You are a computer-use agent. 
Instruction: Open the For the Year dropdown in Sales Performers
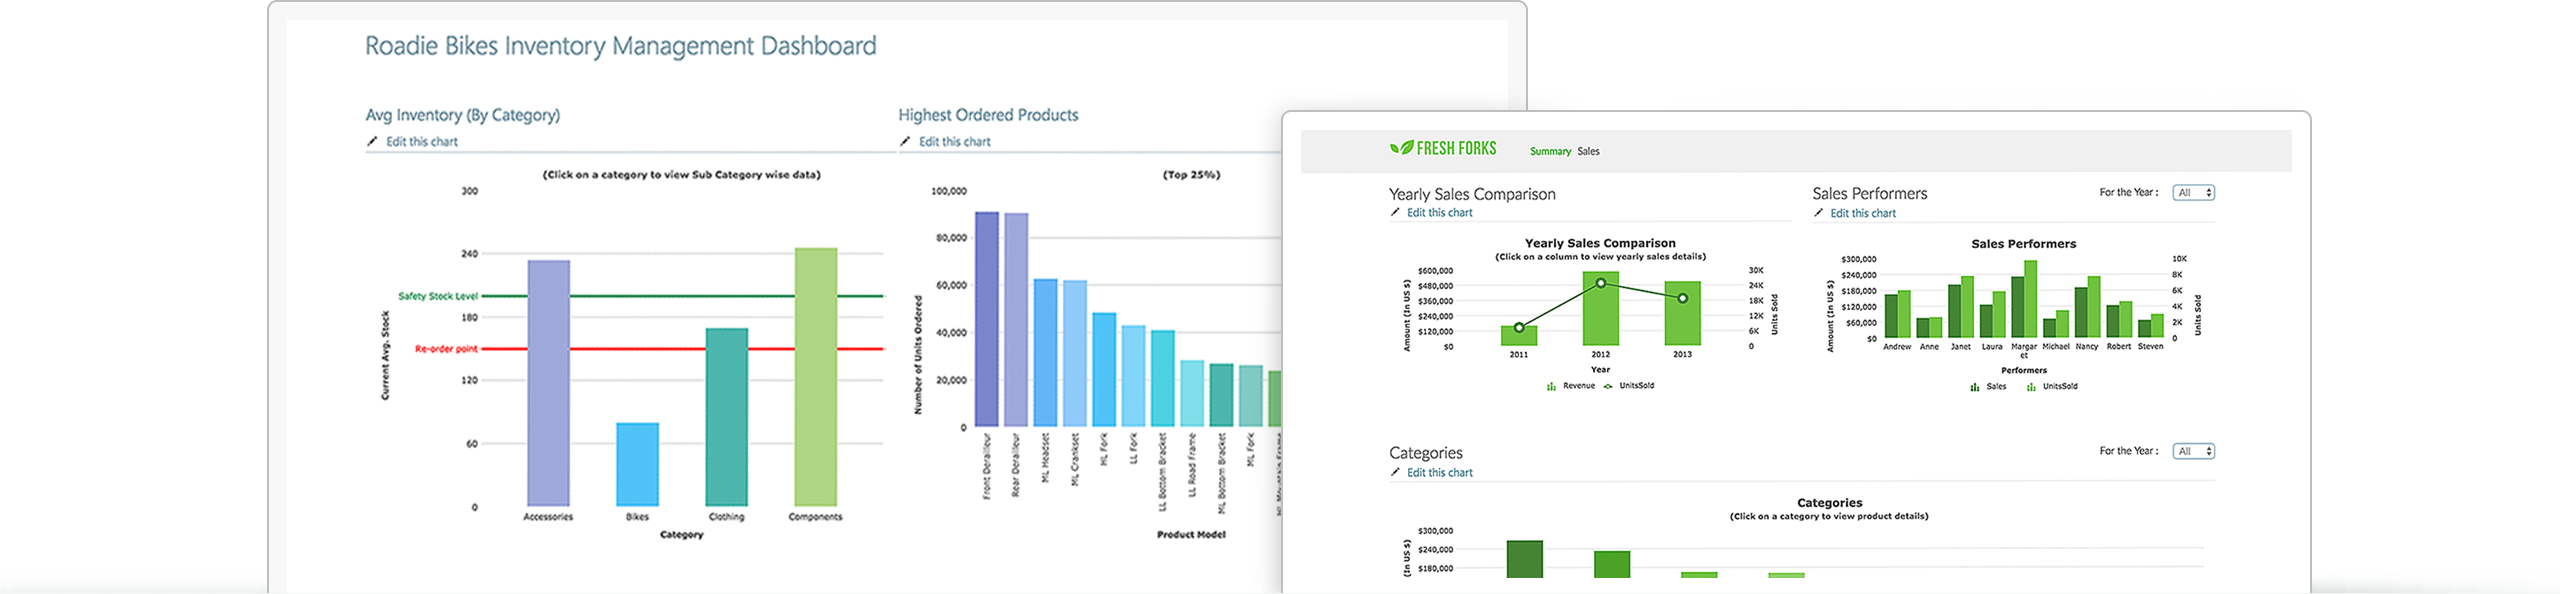tap(2194, 193)
